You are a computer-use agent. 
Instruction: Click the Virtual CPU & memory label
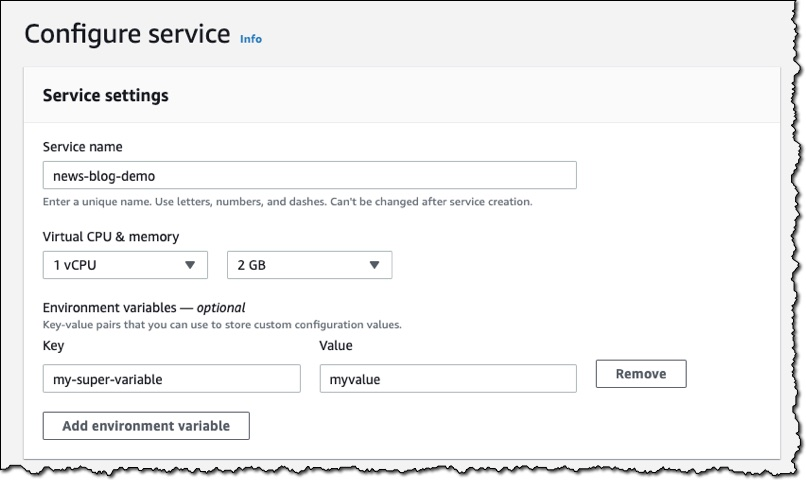click(x=111, y=237)
